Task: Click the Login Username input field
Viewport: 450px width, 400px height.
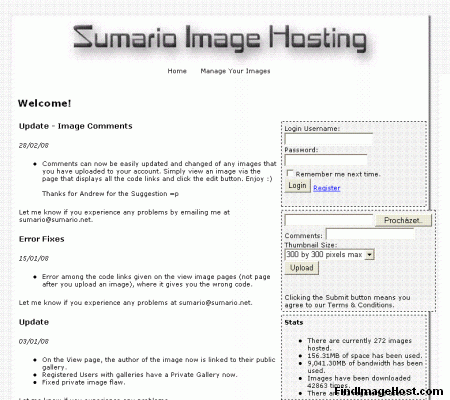Action: pyautogui.click(x=329, y=139)
